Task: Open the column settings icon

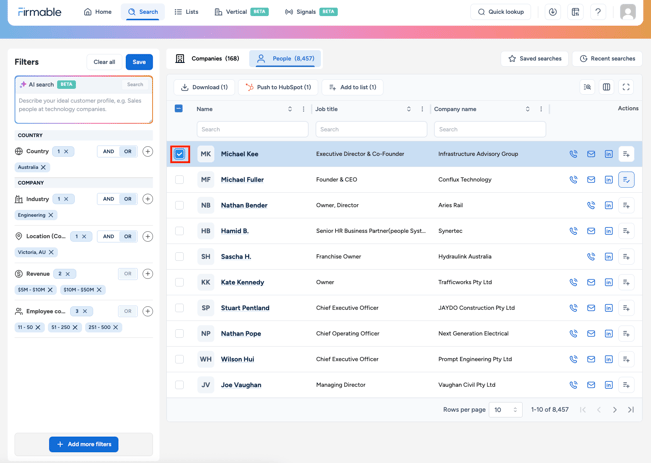Action: click(607, 87)
